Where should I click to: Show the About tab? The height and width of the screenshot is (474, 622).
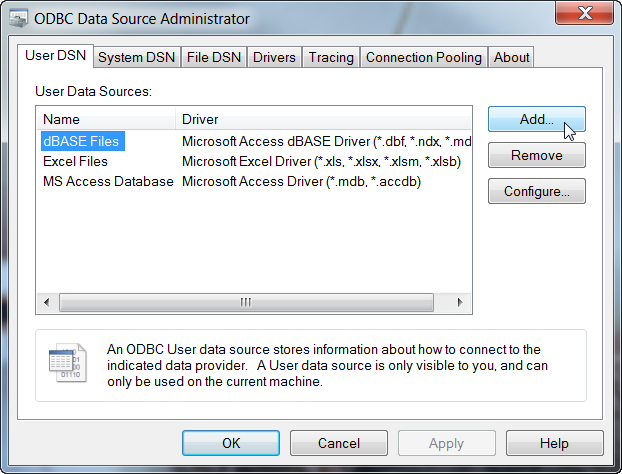(511, 57)
